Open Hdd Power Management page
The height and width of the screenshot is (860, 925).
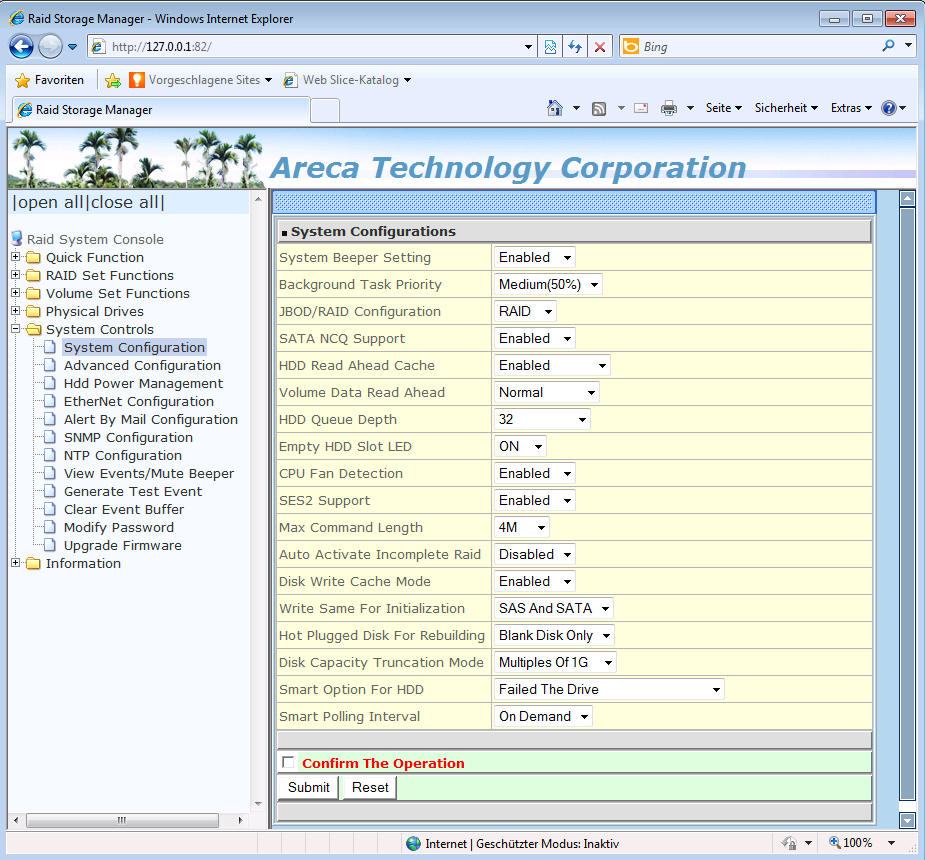[x=143, y=383]
